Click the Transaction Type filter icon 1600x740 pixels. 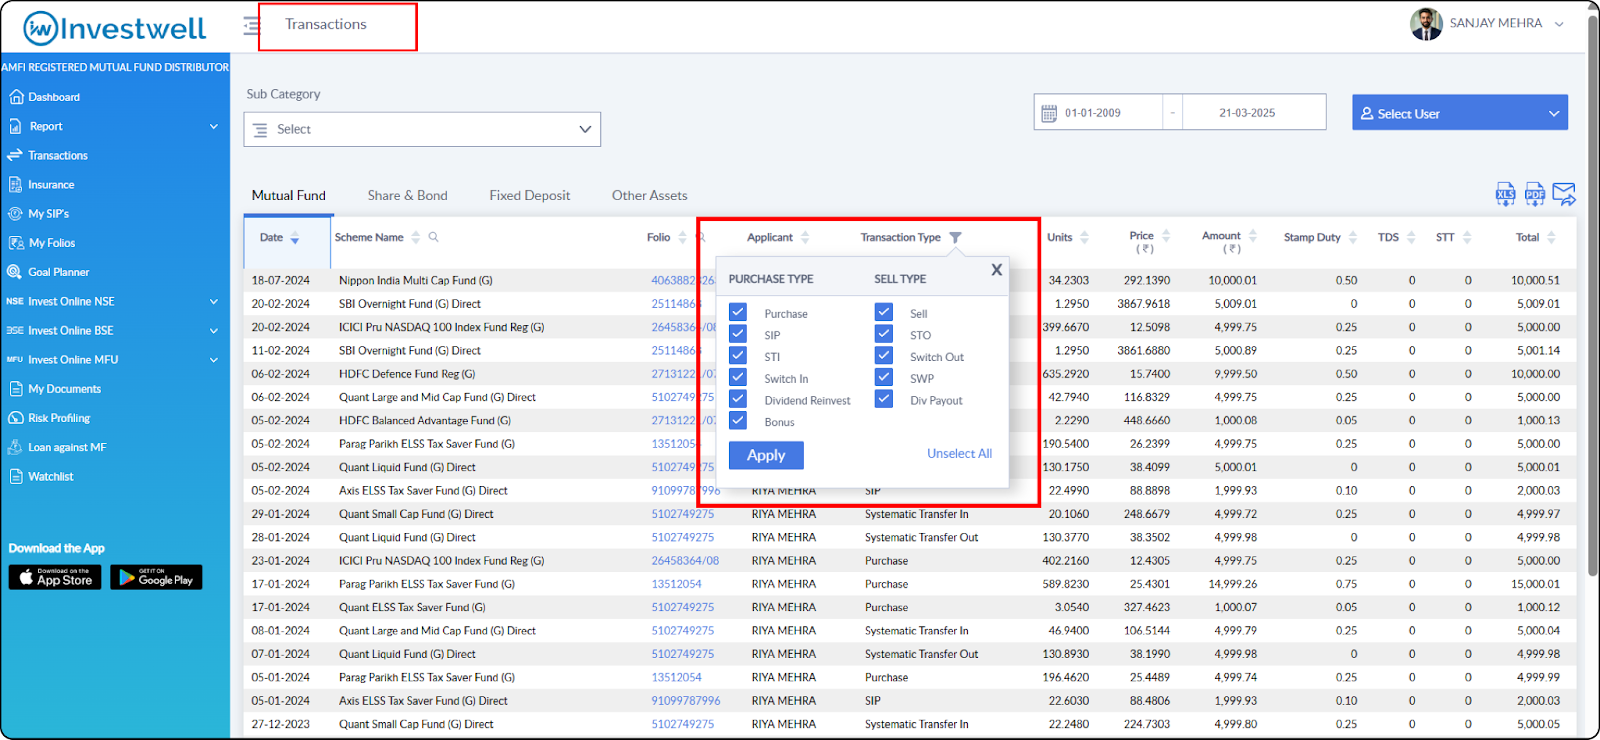(955, 238)
